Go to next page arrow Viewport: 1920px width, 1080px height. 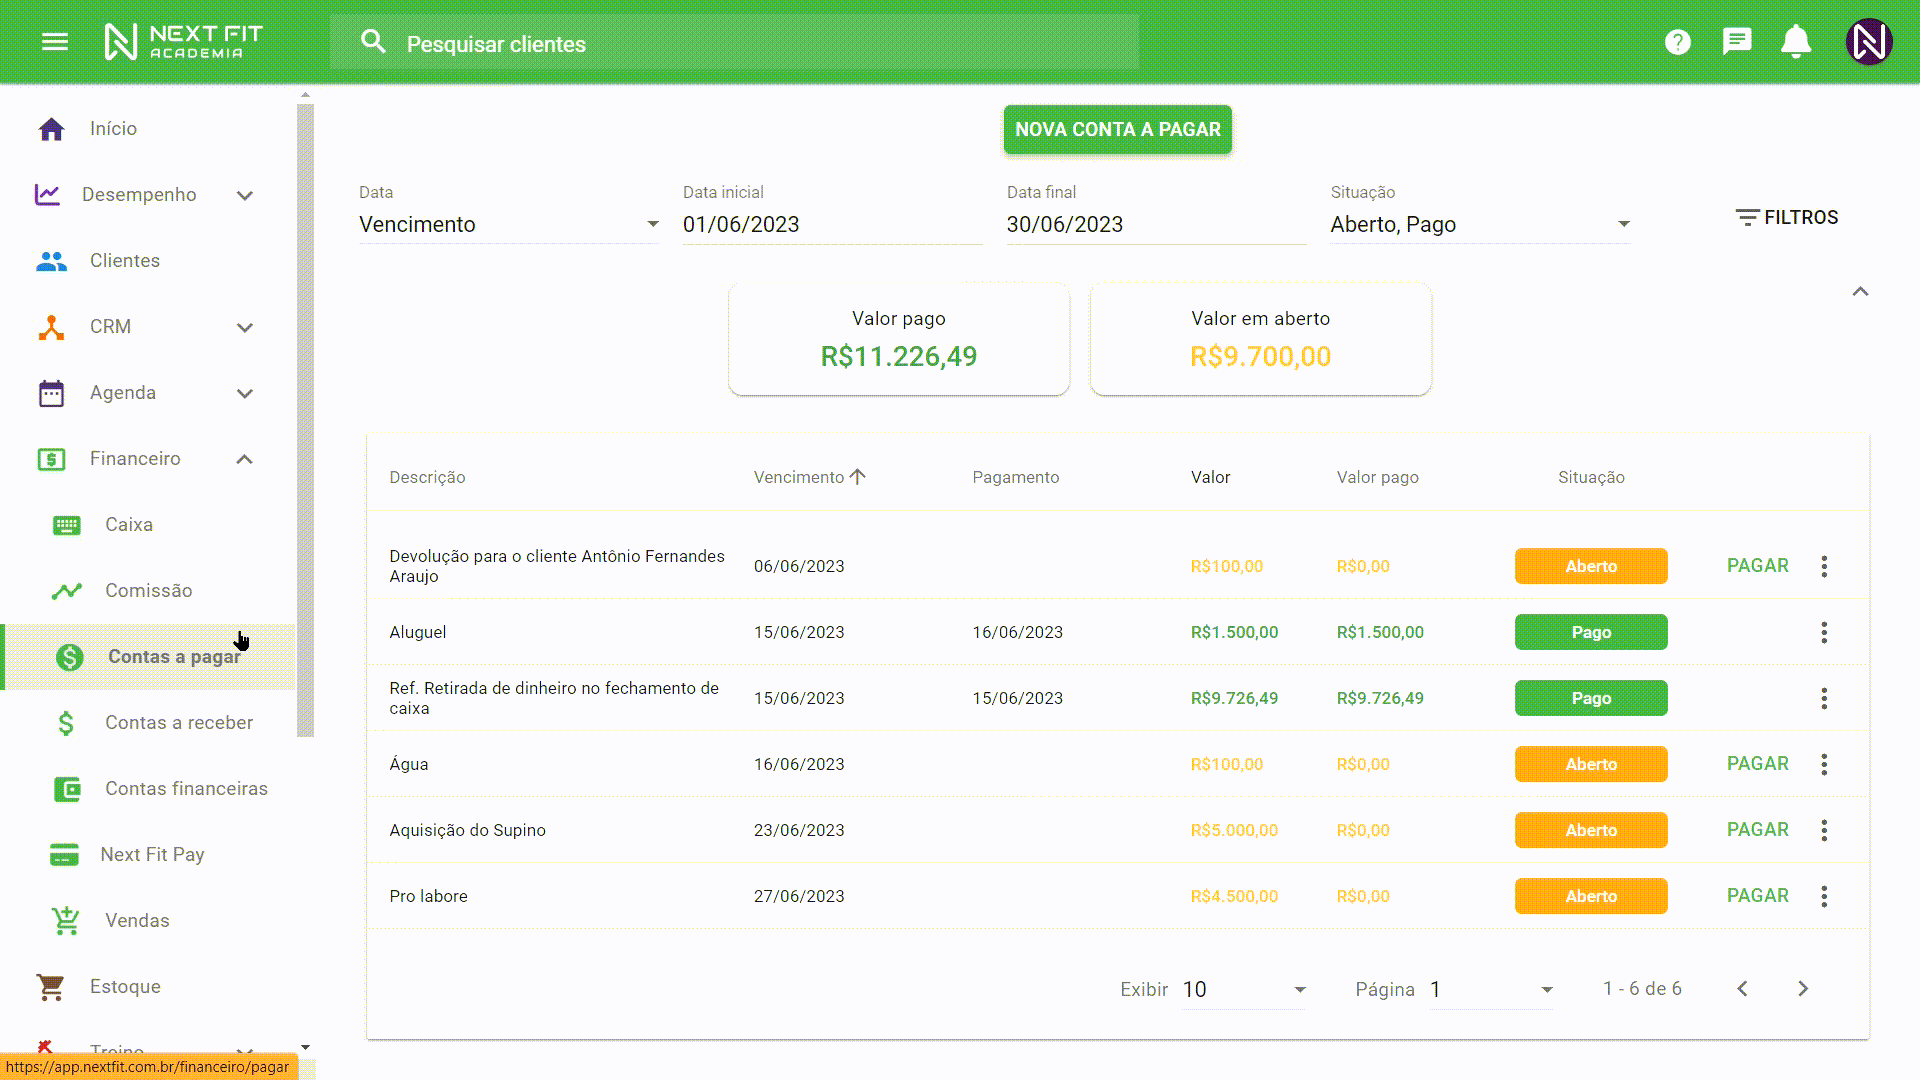(1802, 989)
